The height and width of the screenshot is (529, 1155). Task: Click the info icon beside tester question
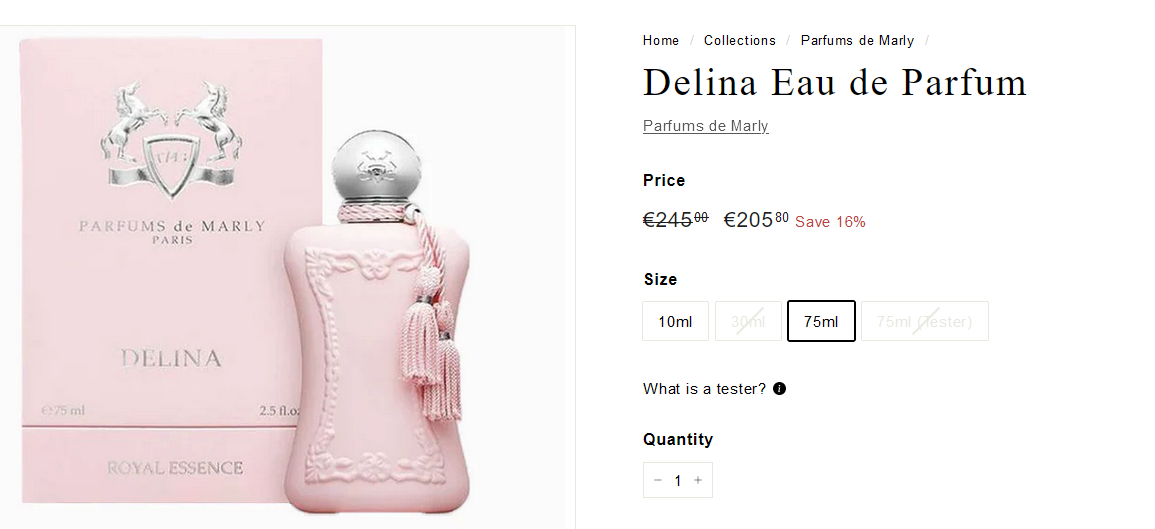click(x=779, y=388)
